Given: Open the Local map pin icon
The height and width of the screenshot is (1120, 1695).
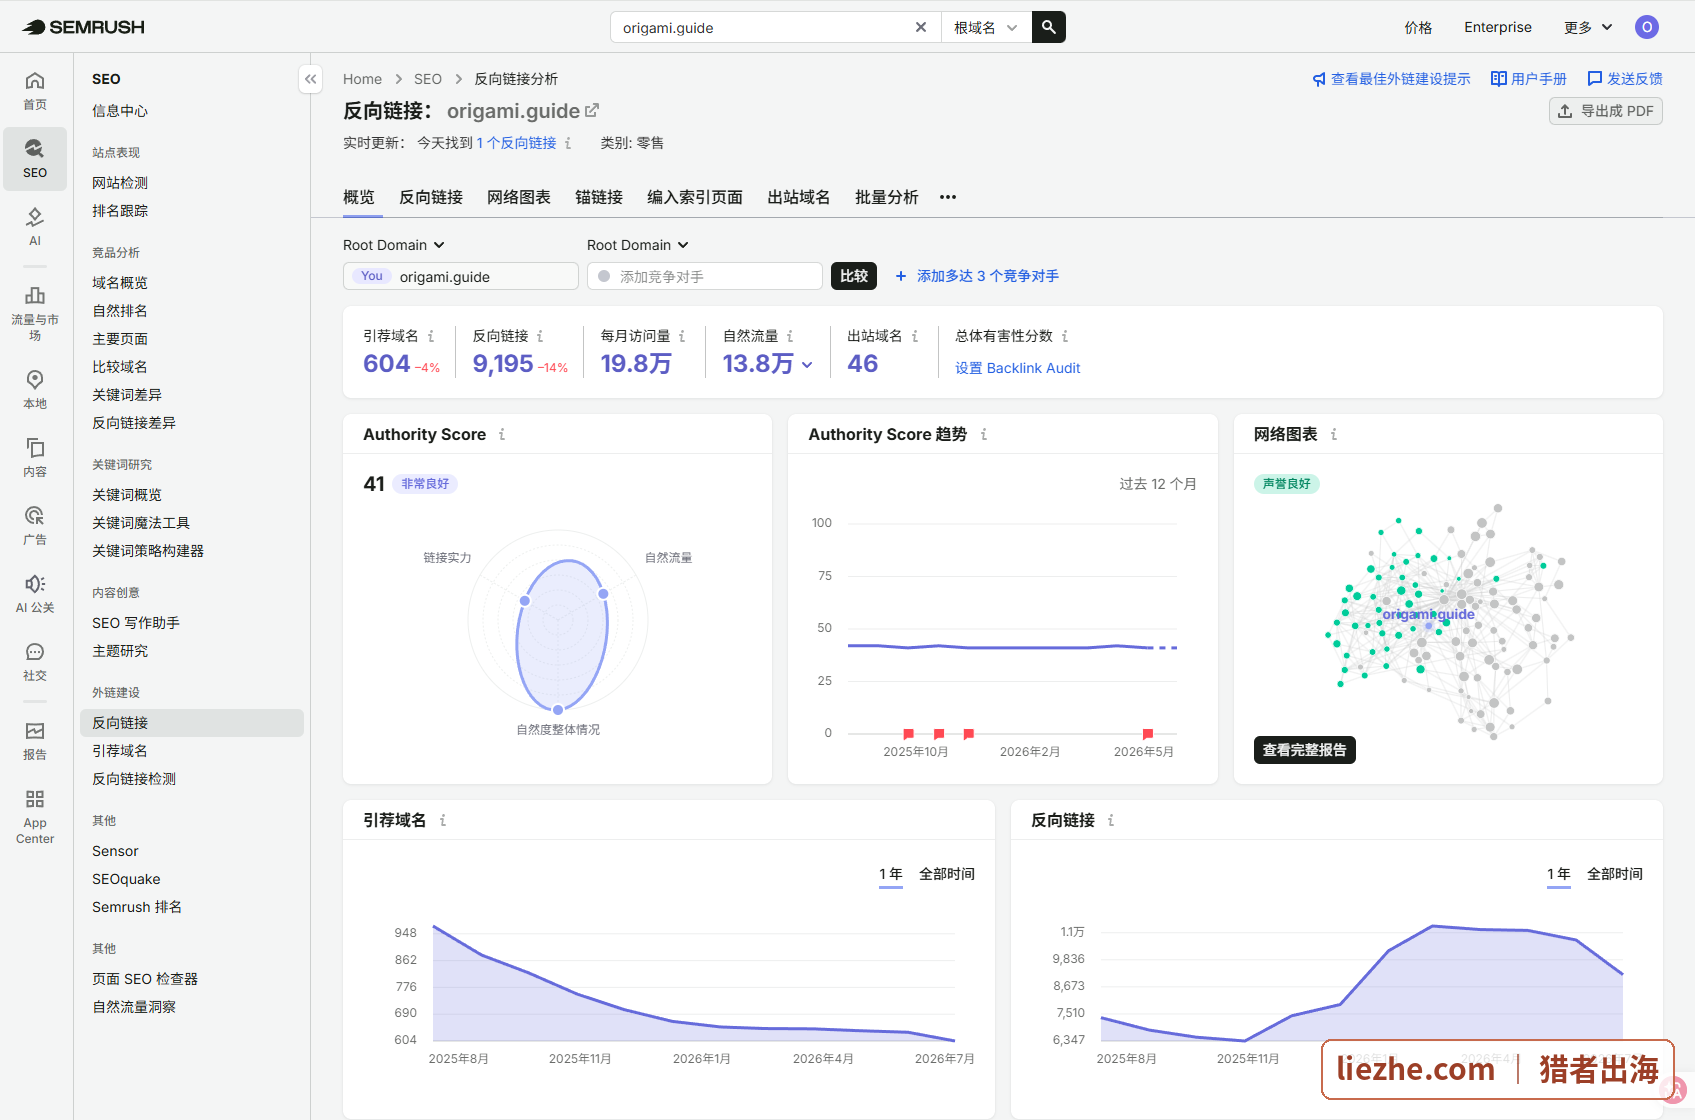Looking at the screenshot, I should coord(35,389).
